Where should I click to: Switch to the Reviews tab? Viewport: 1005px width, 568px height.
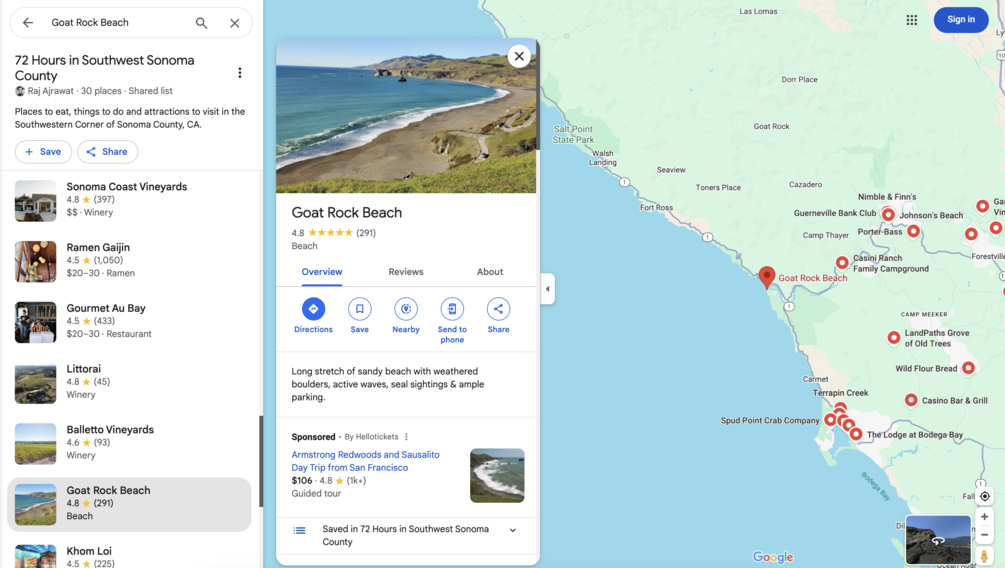(406, 272)
